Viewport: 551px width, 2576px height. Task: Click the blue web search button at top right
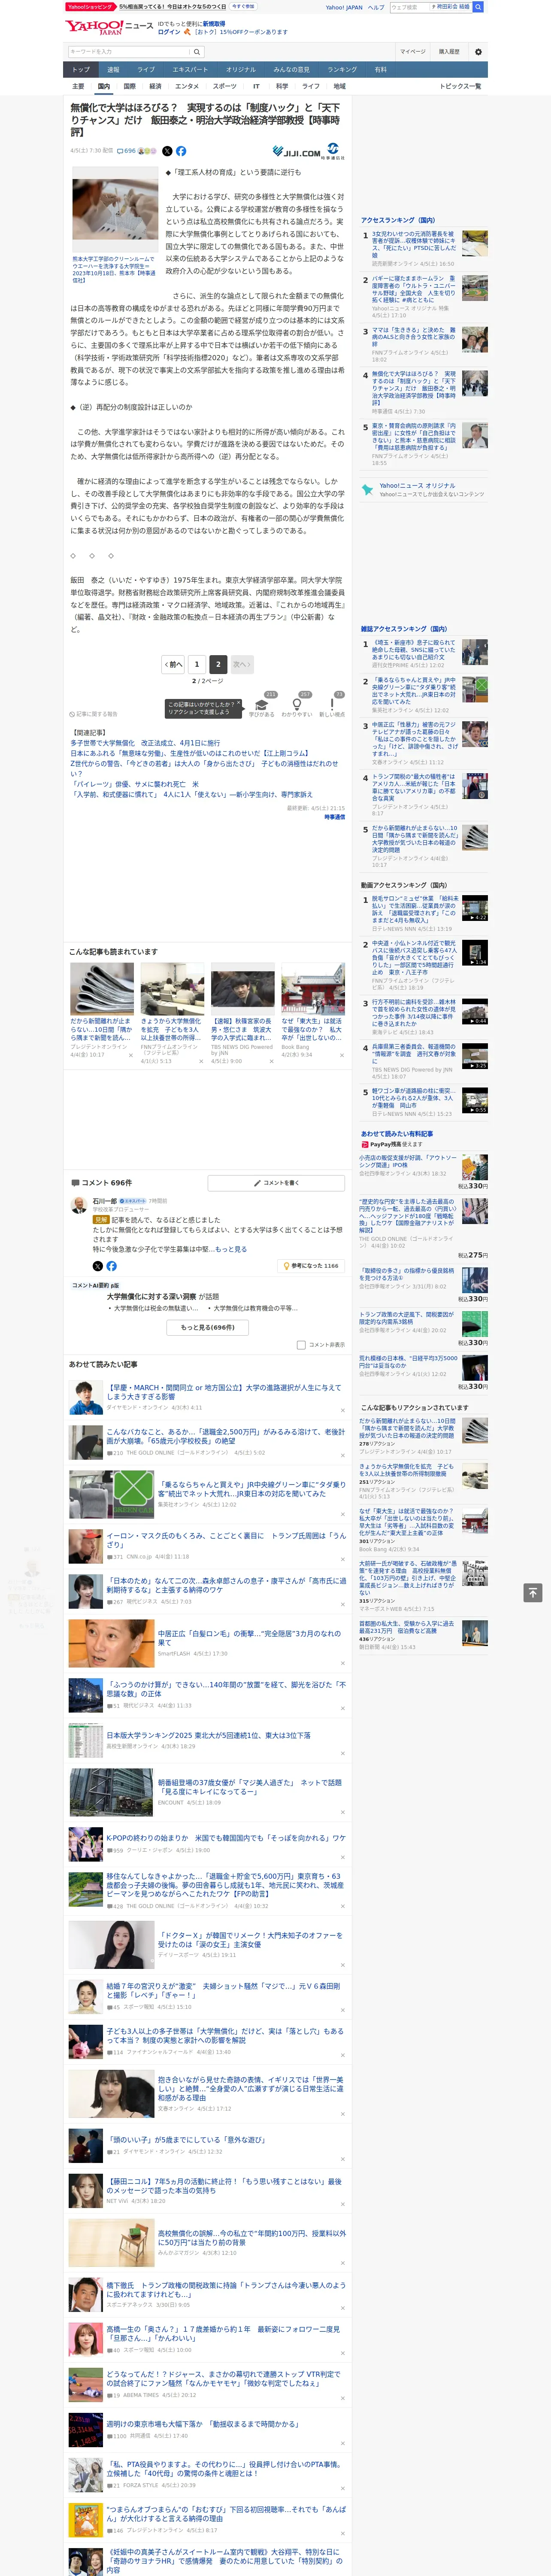[x=478, y=7]
